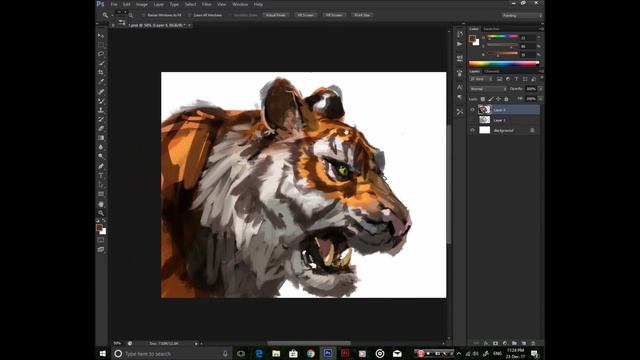Select the Eyedropper tool
The image size is (640, 360).
pyautogui.click(x=101, y=82)
